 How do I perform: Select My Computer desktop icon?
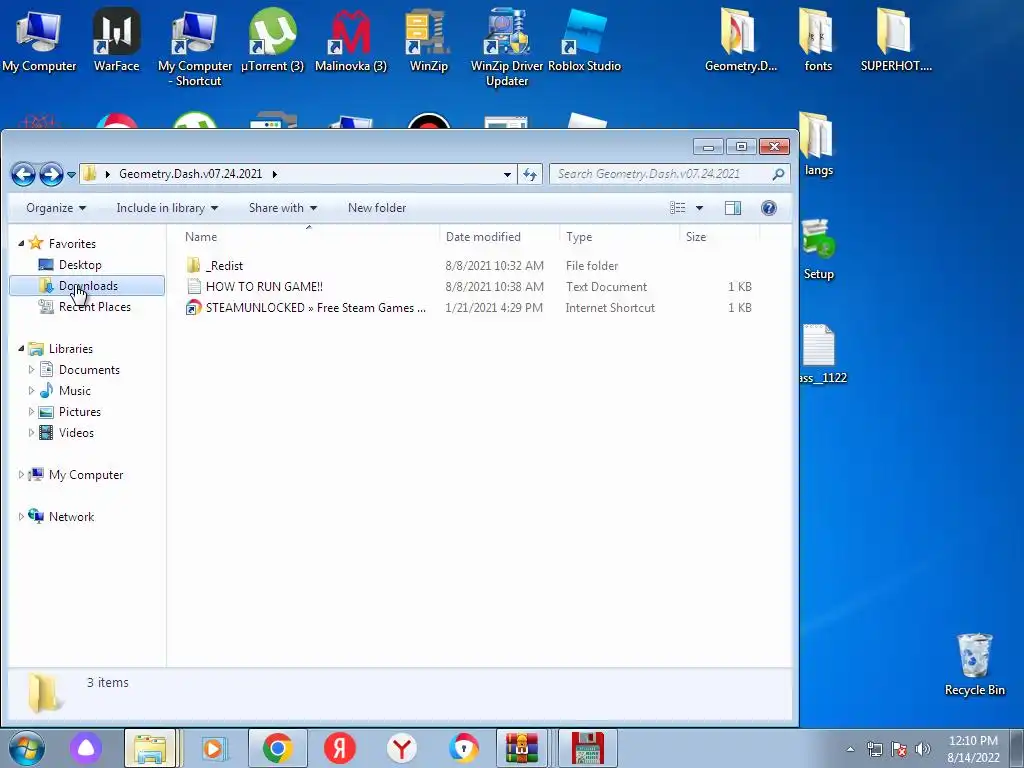click(39, 39)
